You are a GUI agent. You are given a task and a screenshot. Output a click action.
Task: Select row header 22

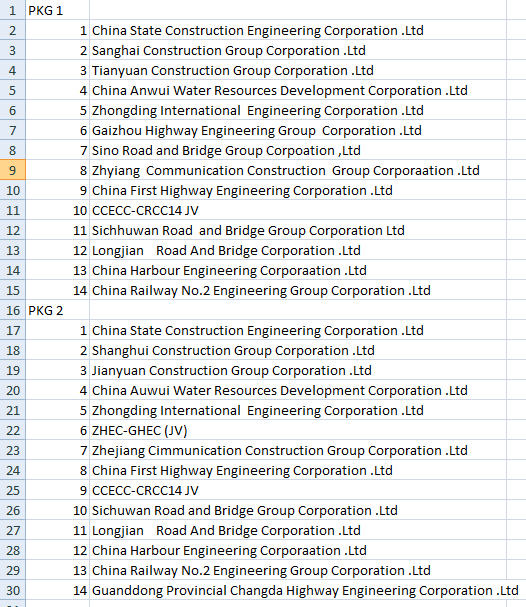[x=12, y=430]
